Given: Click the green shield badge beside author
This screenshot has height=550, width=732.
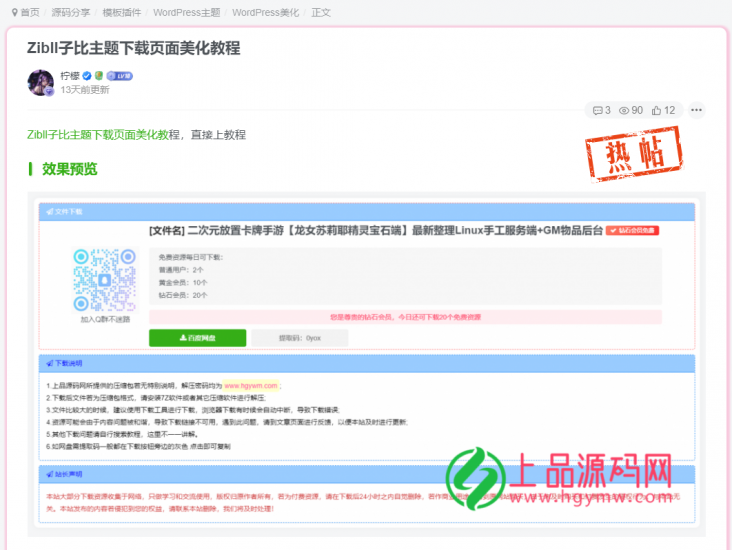Looking at the screenshot, I should pos(100,76).
